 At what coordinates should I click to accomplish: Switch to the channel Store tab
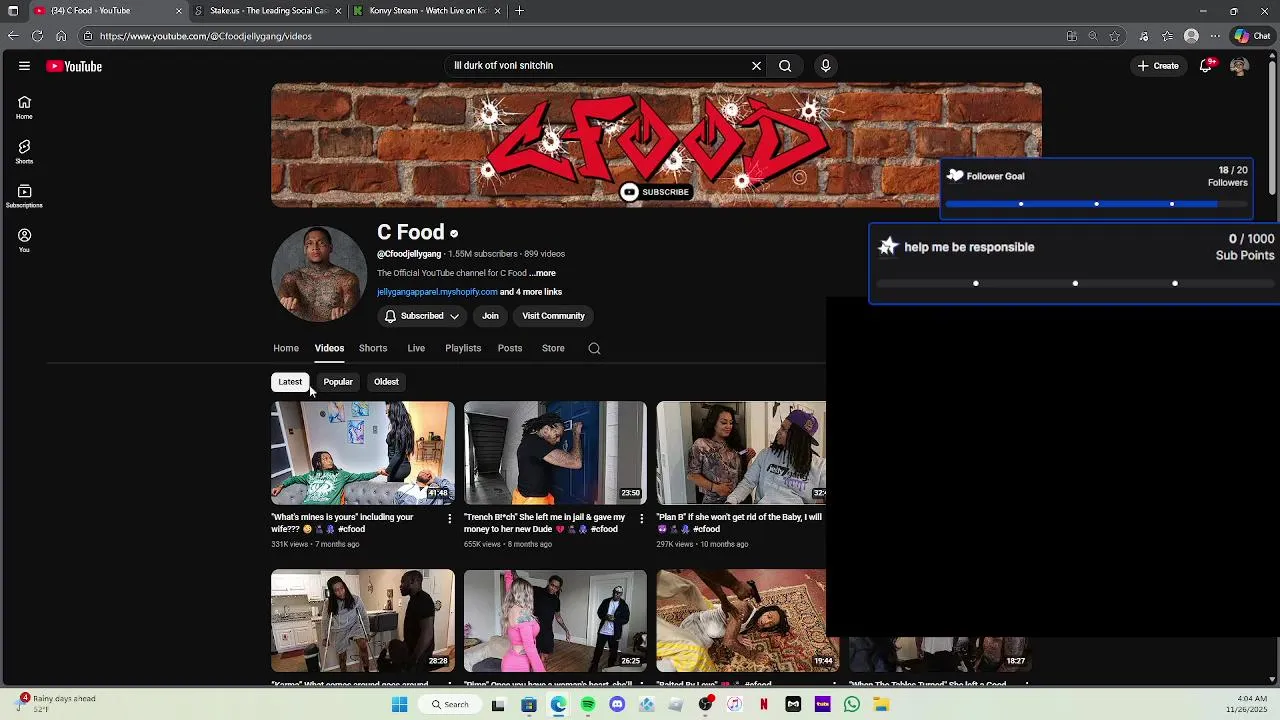[x=553, y=348]
